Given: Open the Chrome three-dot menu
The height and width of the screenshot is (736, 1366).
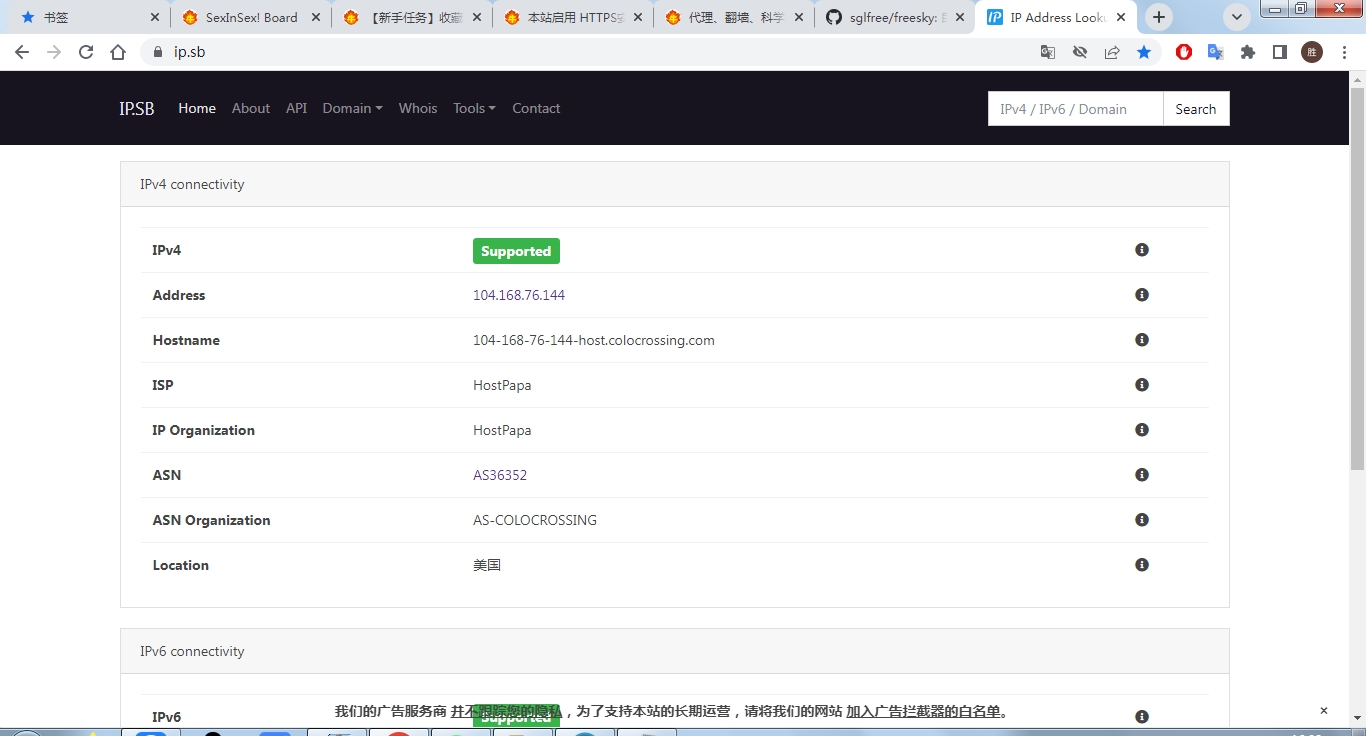Looking at the screenshot, I should point(1344,52).
